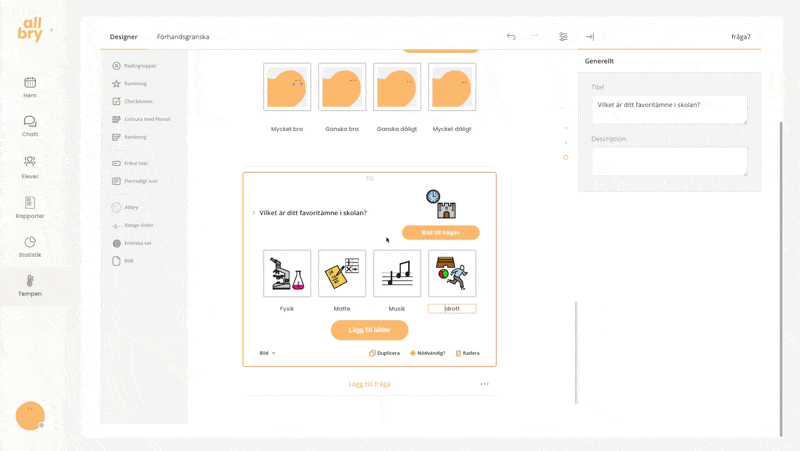Viewport: 800px width, 451px height.
Task: Add a Radiogrupper question from toolbox
Action: click(x=135, y=66)
